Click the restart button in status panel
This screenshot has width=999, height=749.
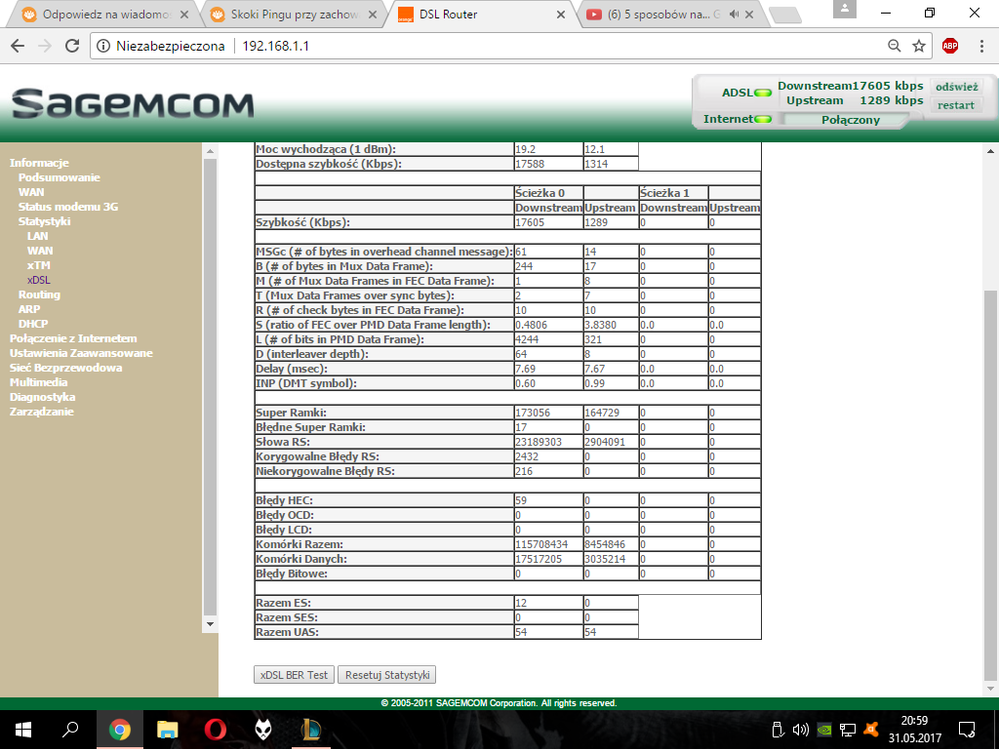[x=956, y=105]
